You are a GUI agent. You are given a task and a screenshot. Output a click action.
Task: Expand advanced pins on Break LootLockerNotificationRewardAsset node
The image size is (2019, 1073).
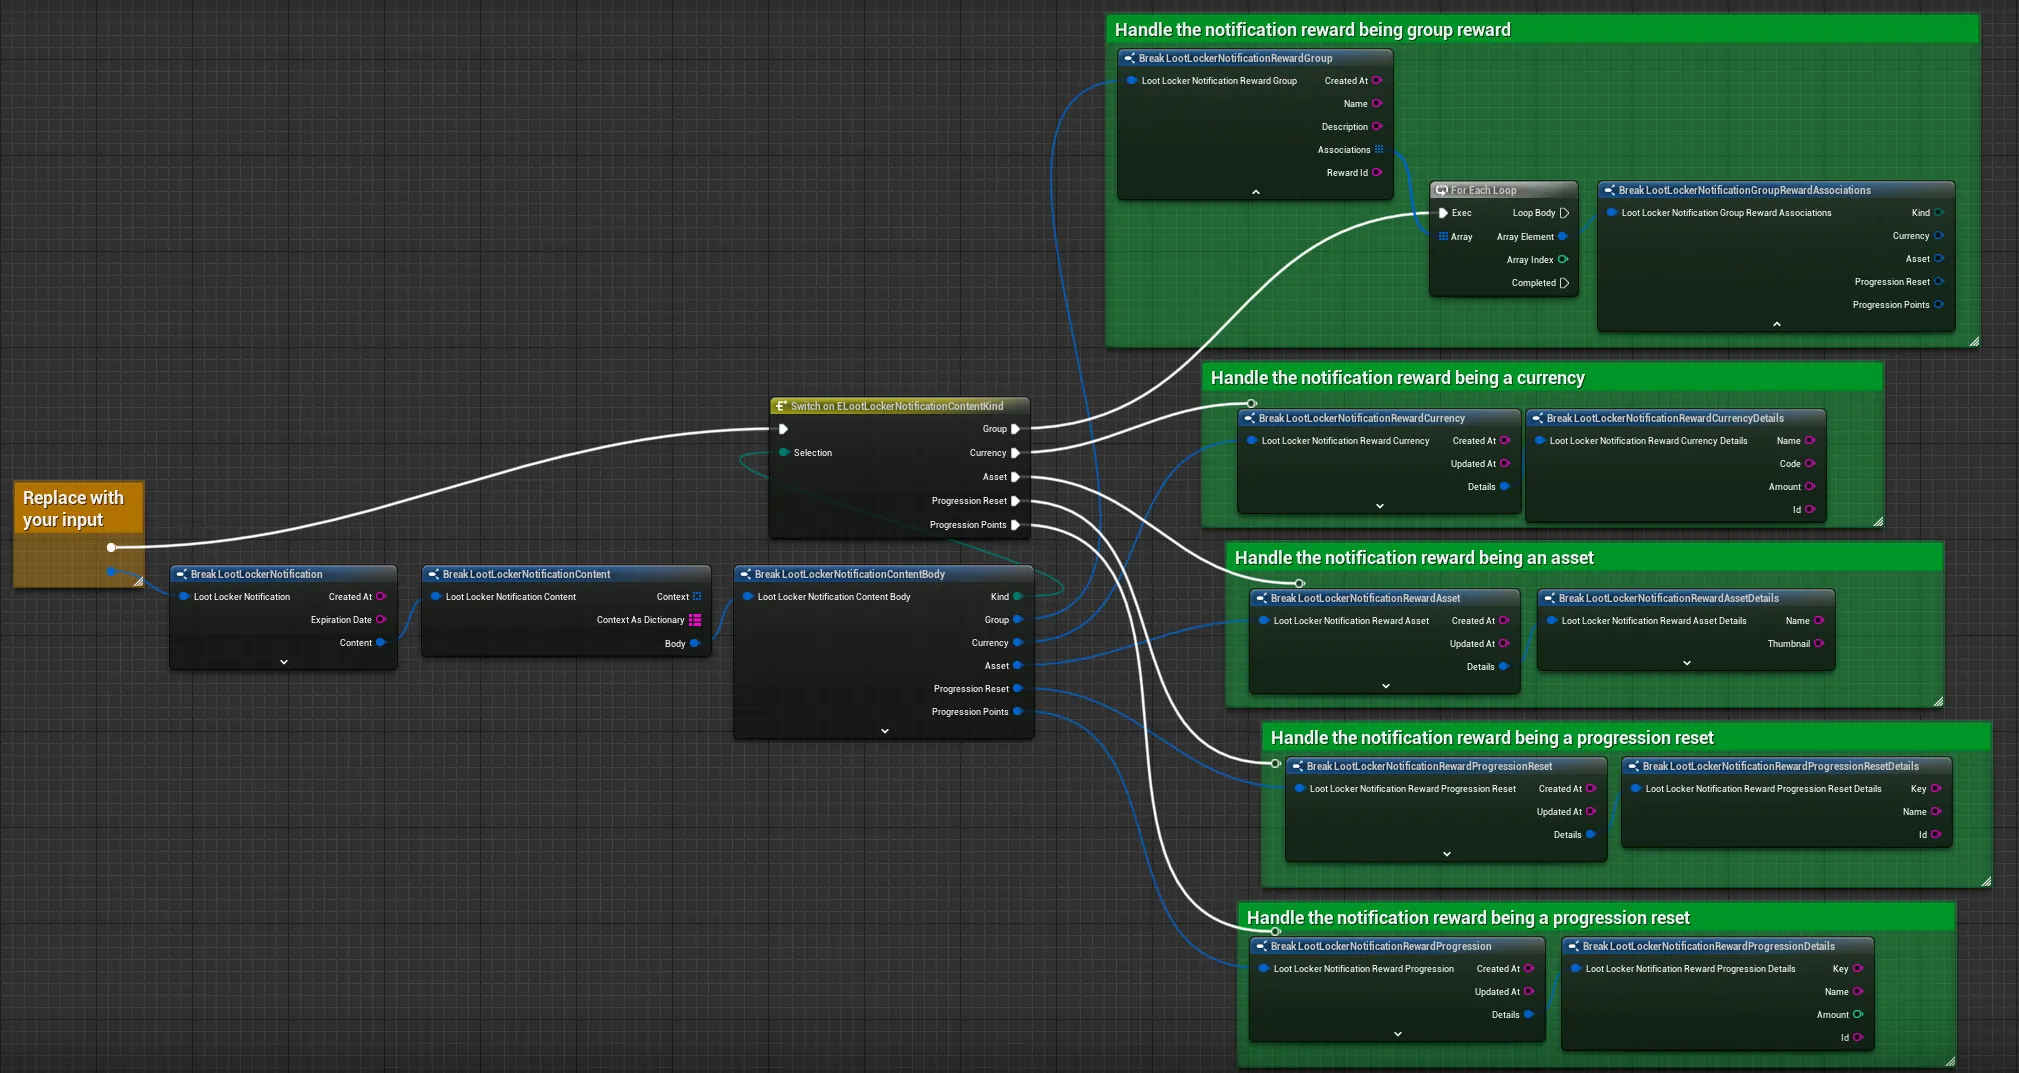[1386, 686]
